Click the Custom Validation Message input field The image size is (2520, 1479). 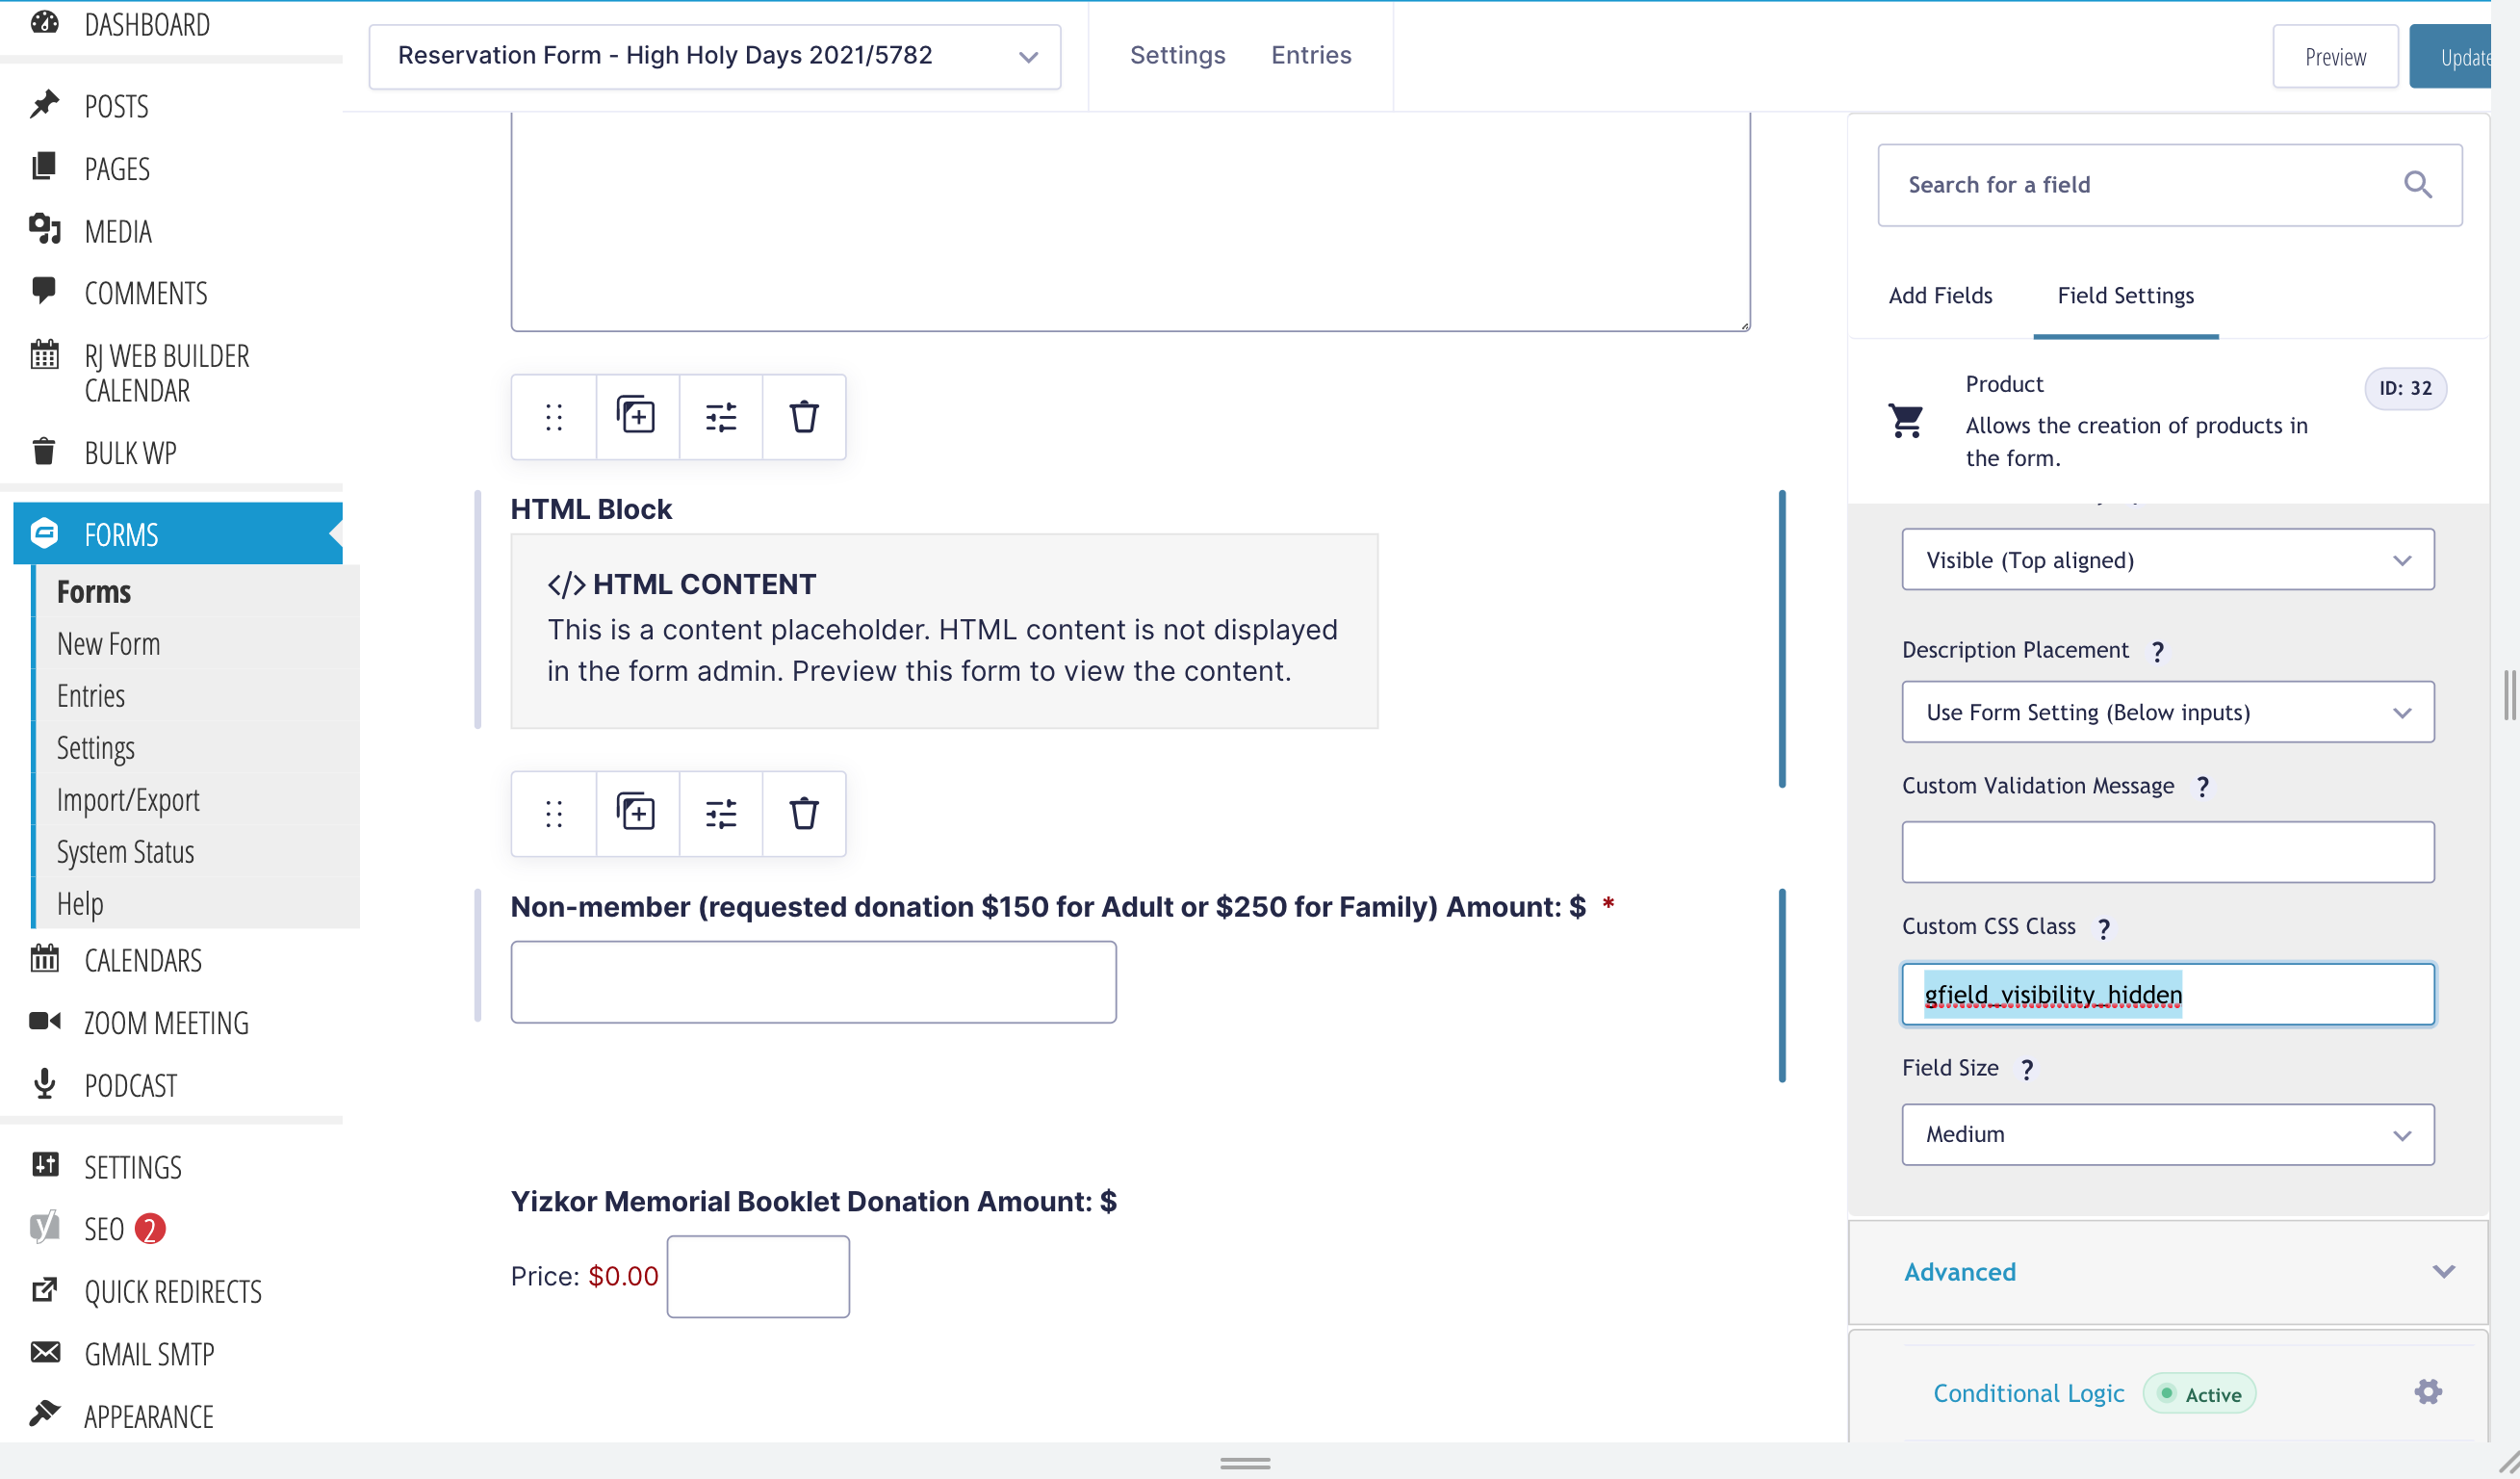[2167, 852]
